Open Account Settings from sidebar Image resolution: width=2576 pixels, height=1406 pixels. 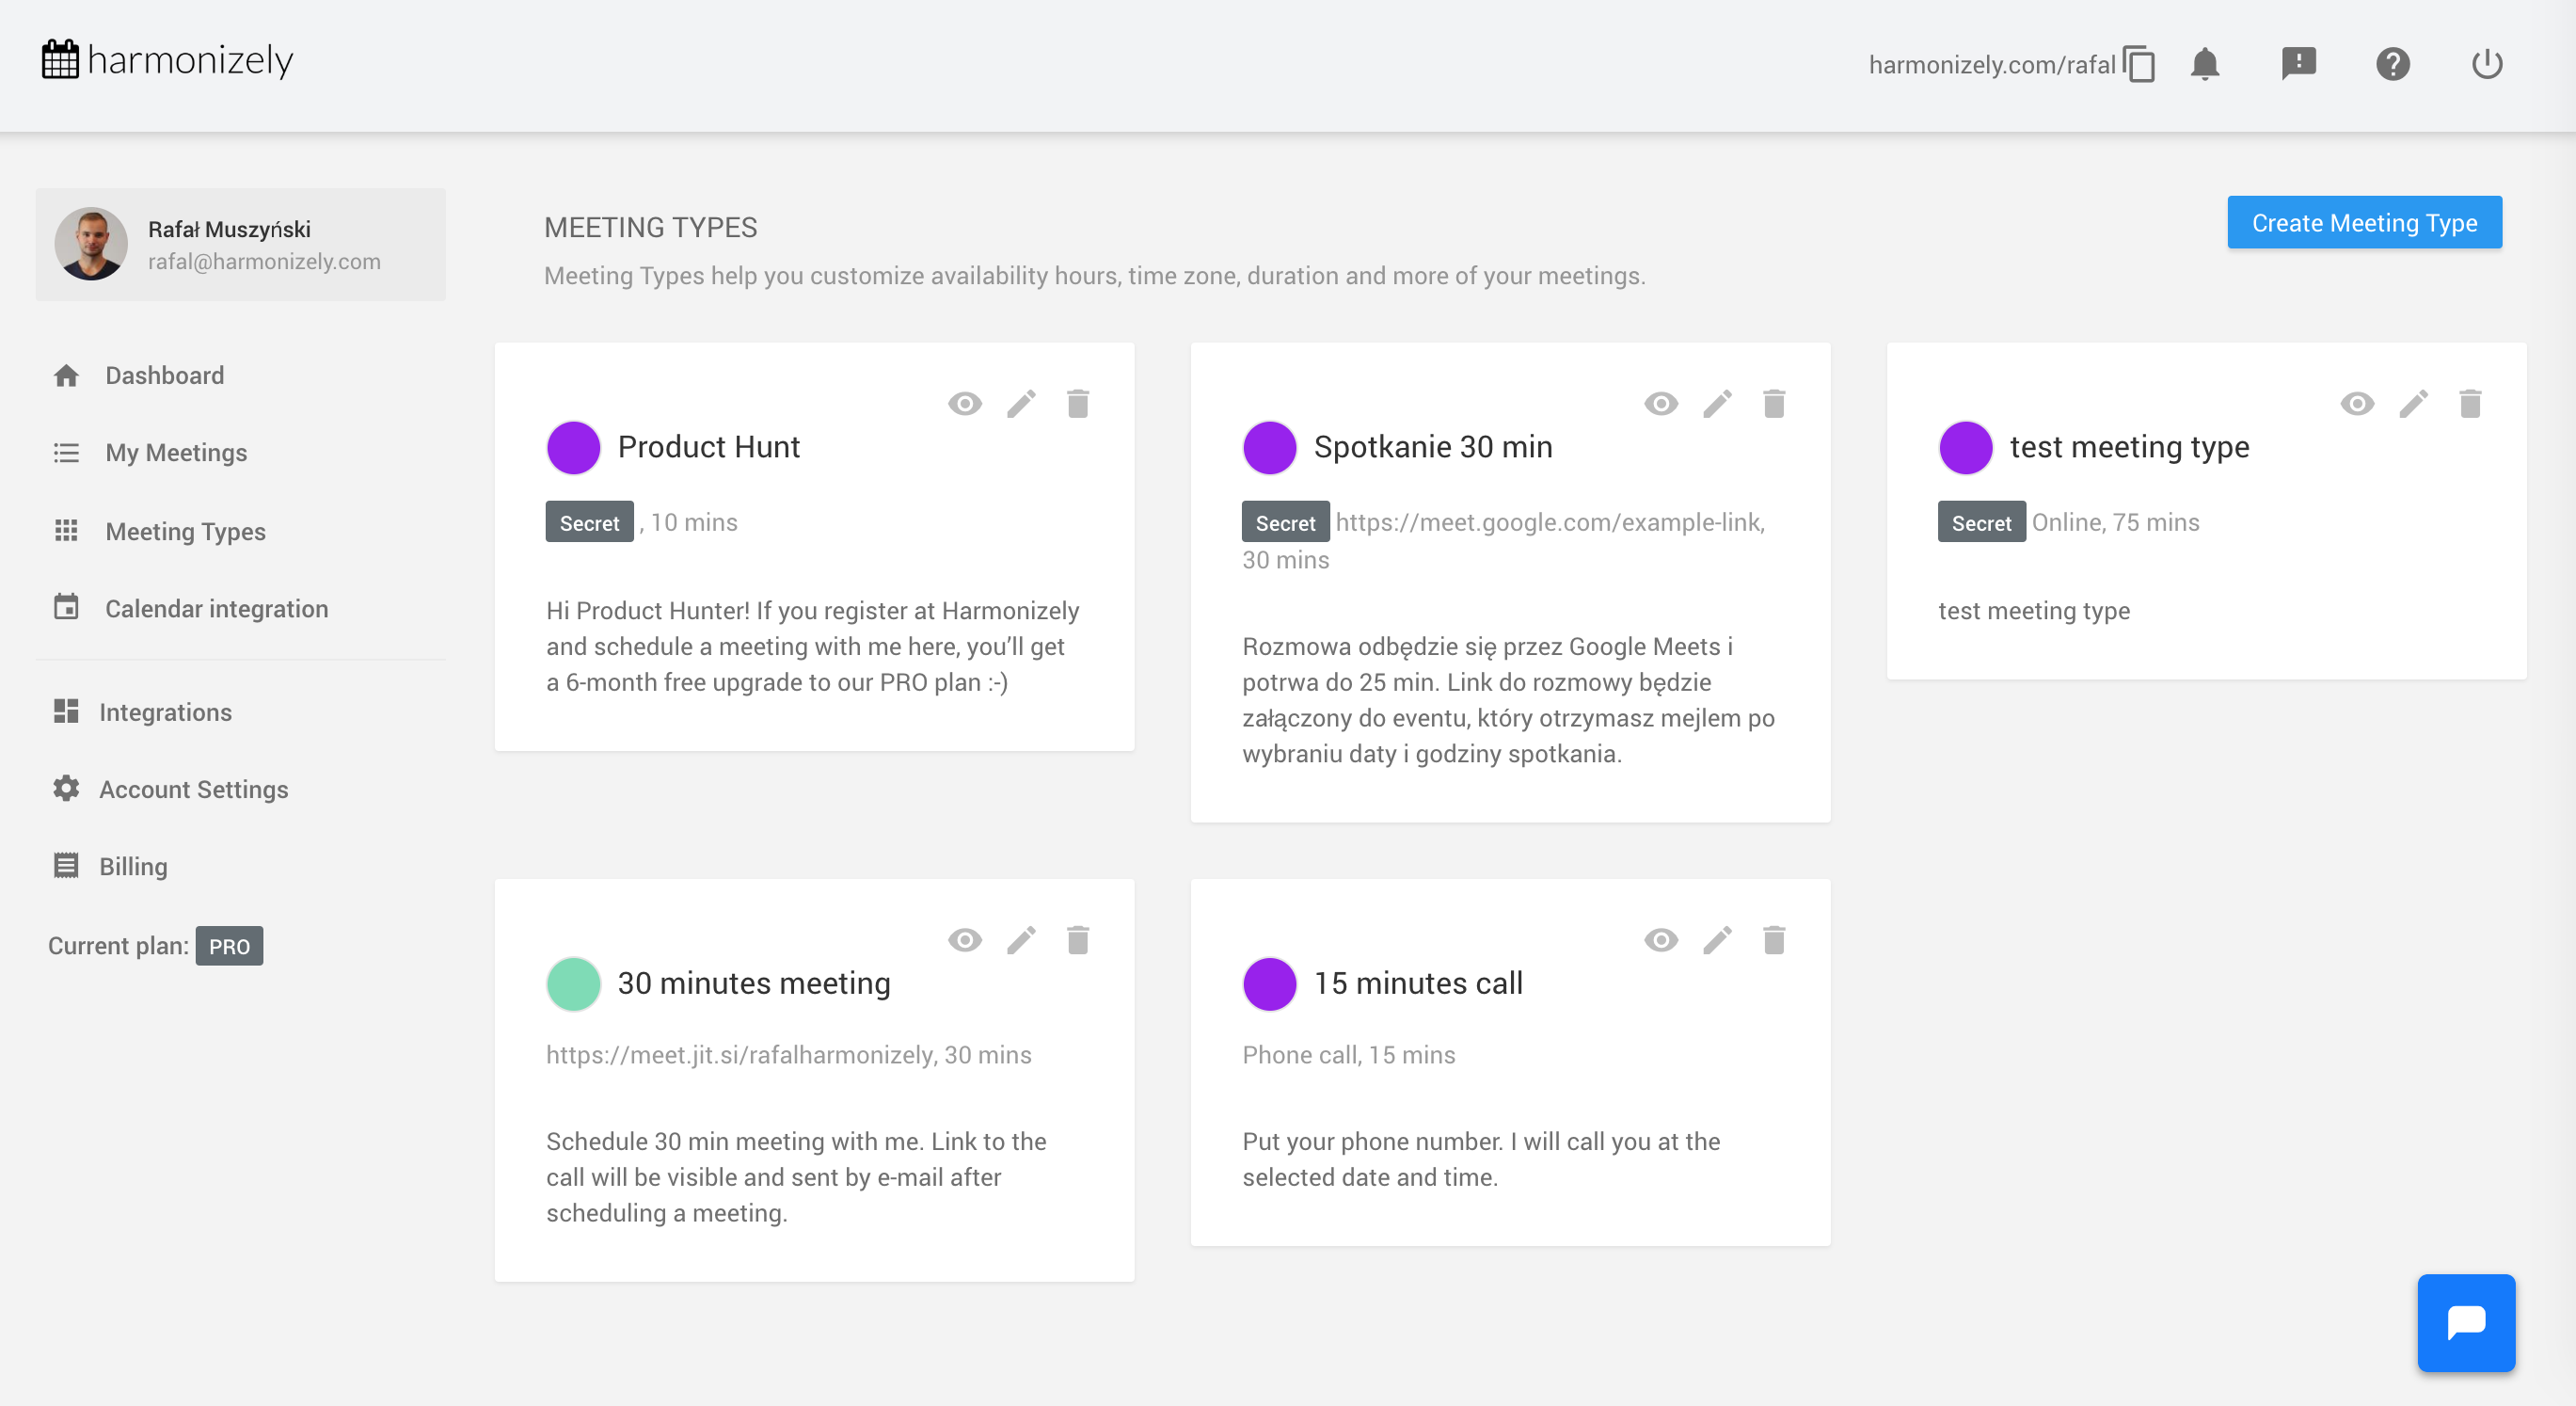click(x=193, y=789)
